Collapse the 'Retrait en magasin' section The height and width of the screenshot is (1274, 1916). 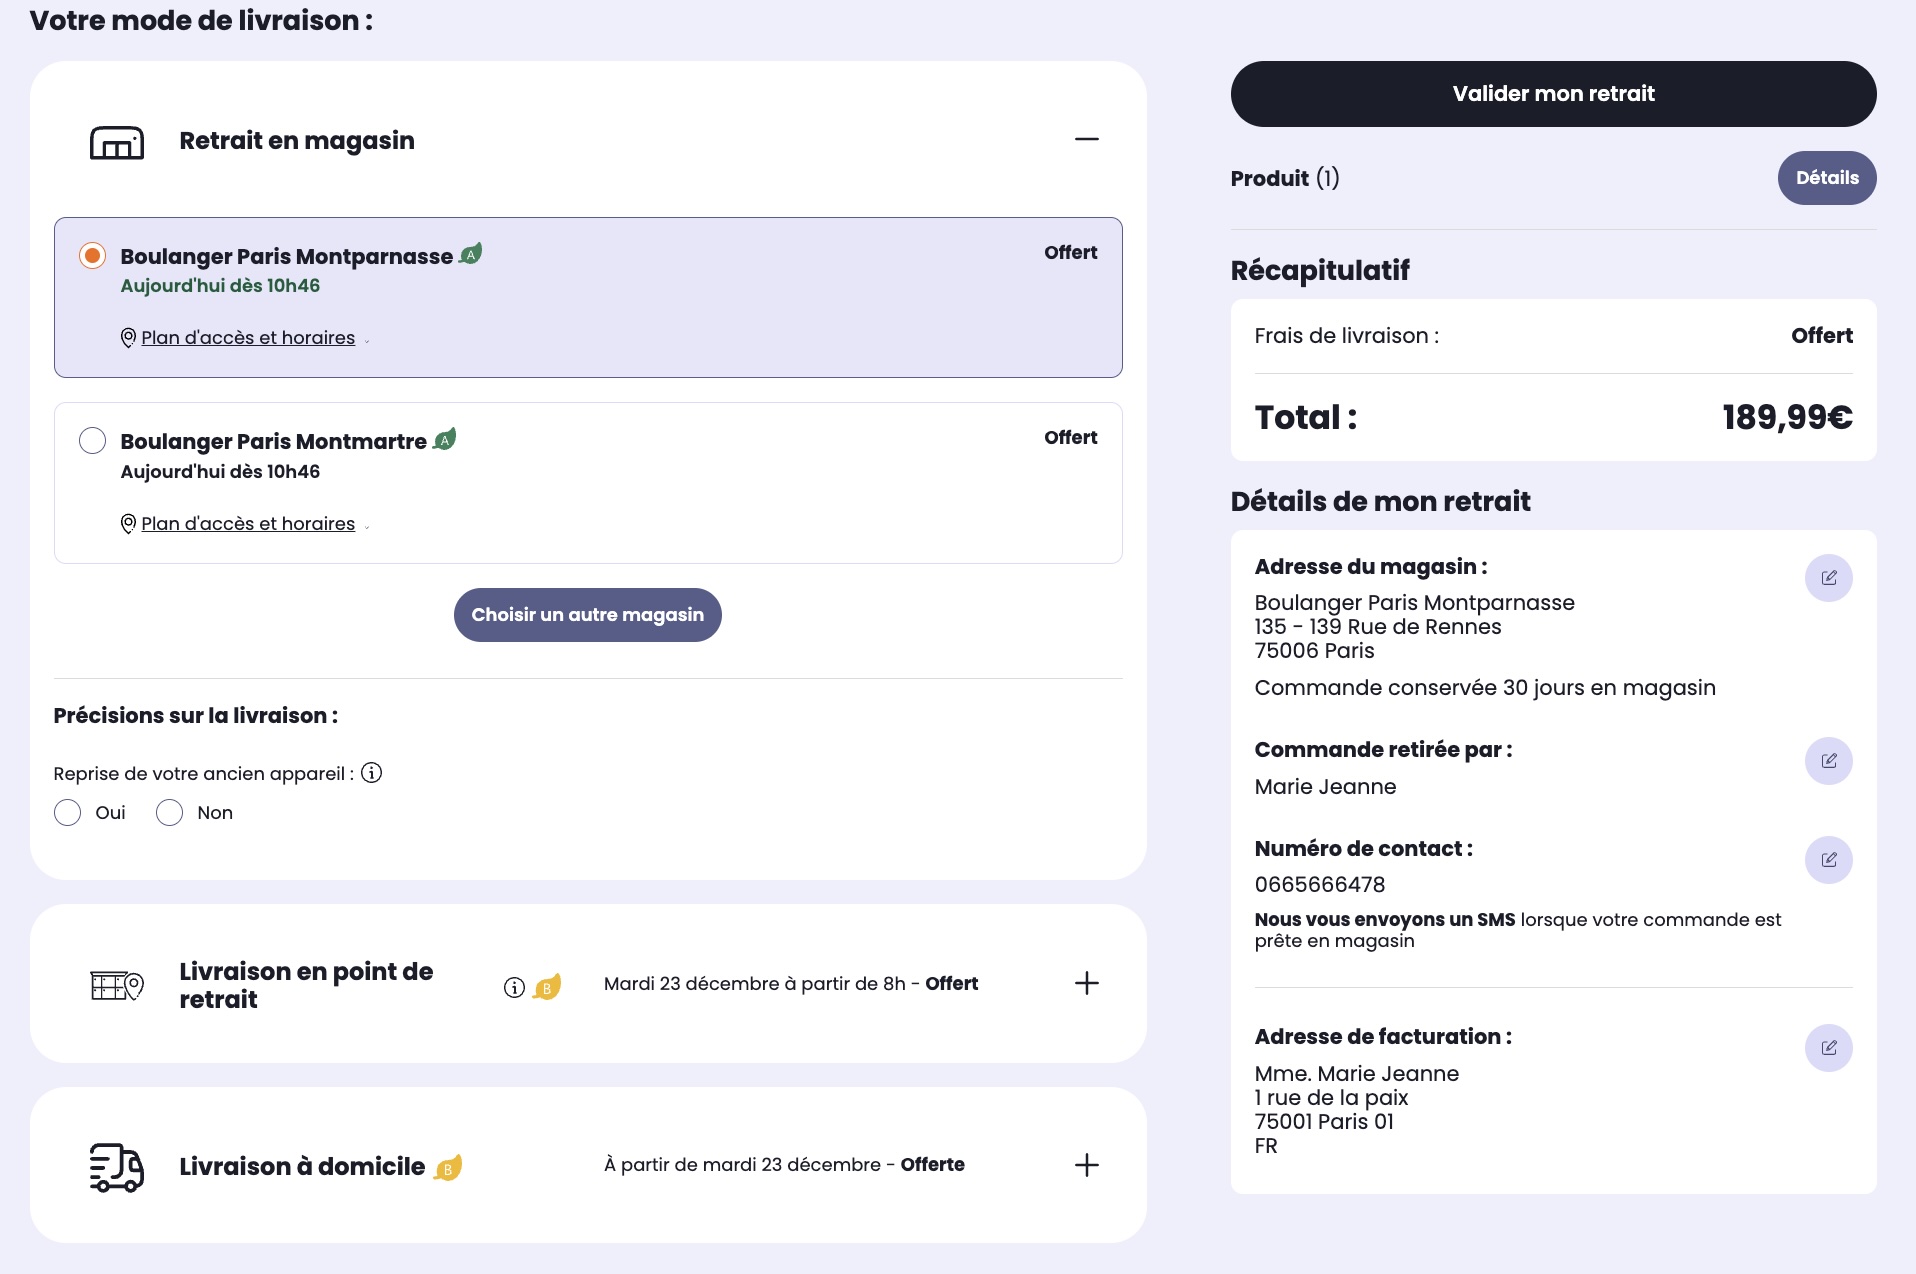1086,140
